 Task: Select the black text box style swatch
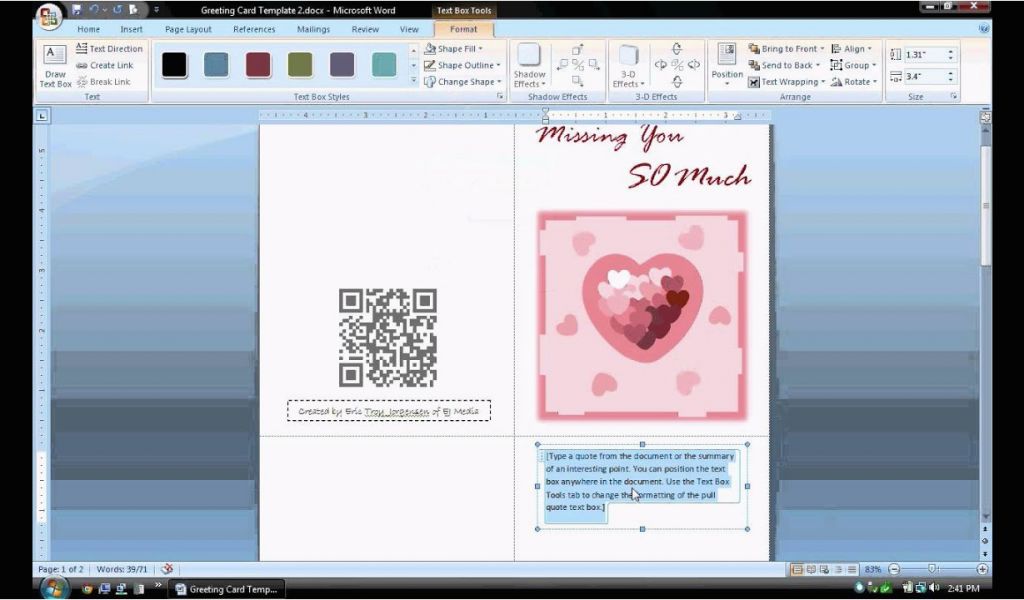(174, 65)
